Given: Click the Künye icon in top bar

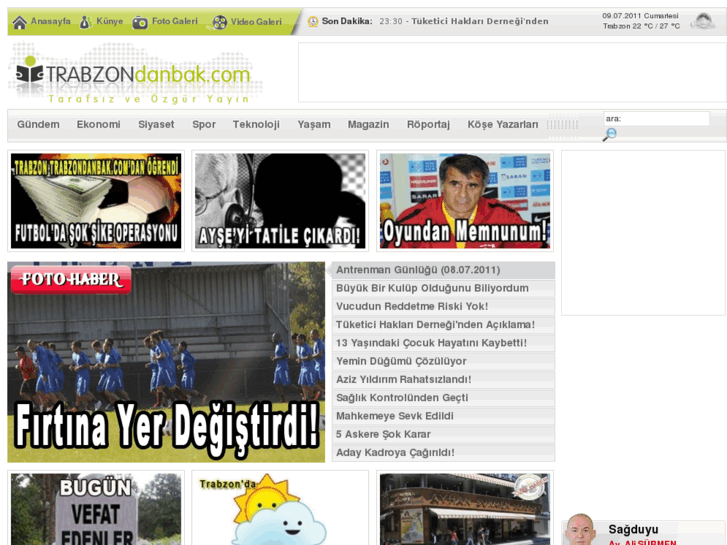Looking at the screenshot, I should coord(86,22).
